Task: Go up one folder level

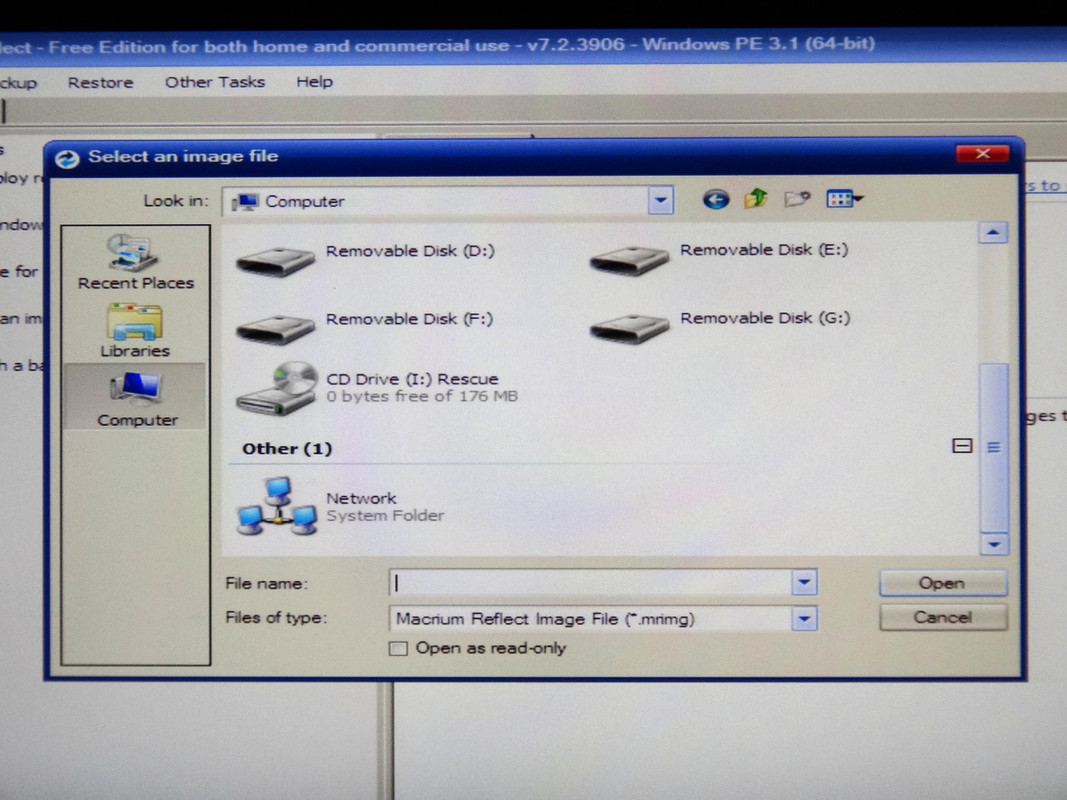Action: point(755,199)
